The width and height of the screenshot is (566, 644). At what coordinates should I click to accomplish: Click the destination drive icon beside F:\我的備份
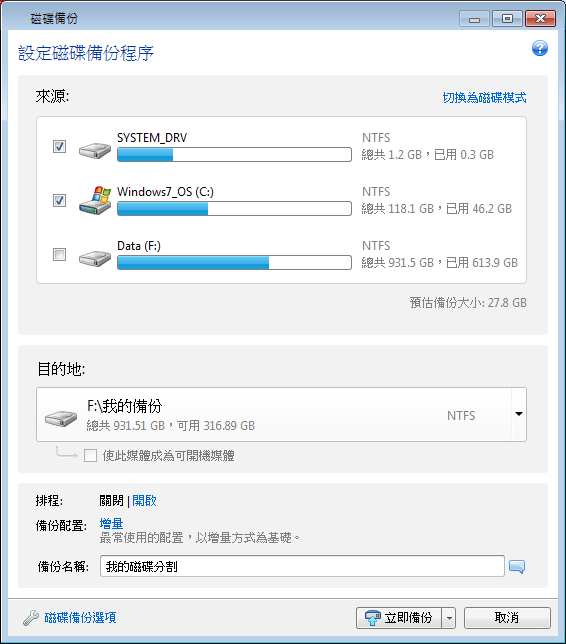pos(61,418)
